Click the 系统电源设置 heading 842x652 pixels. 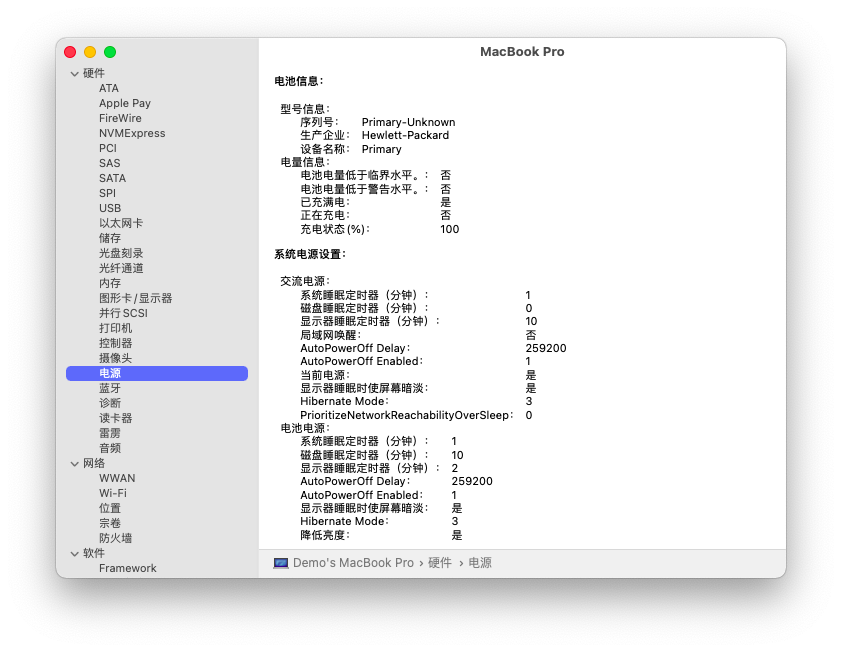click(310, 254)
